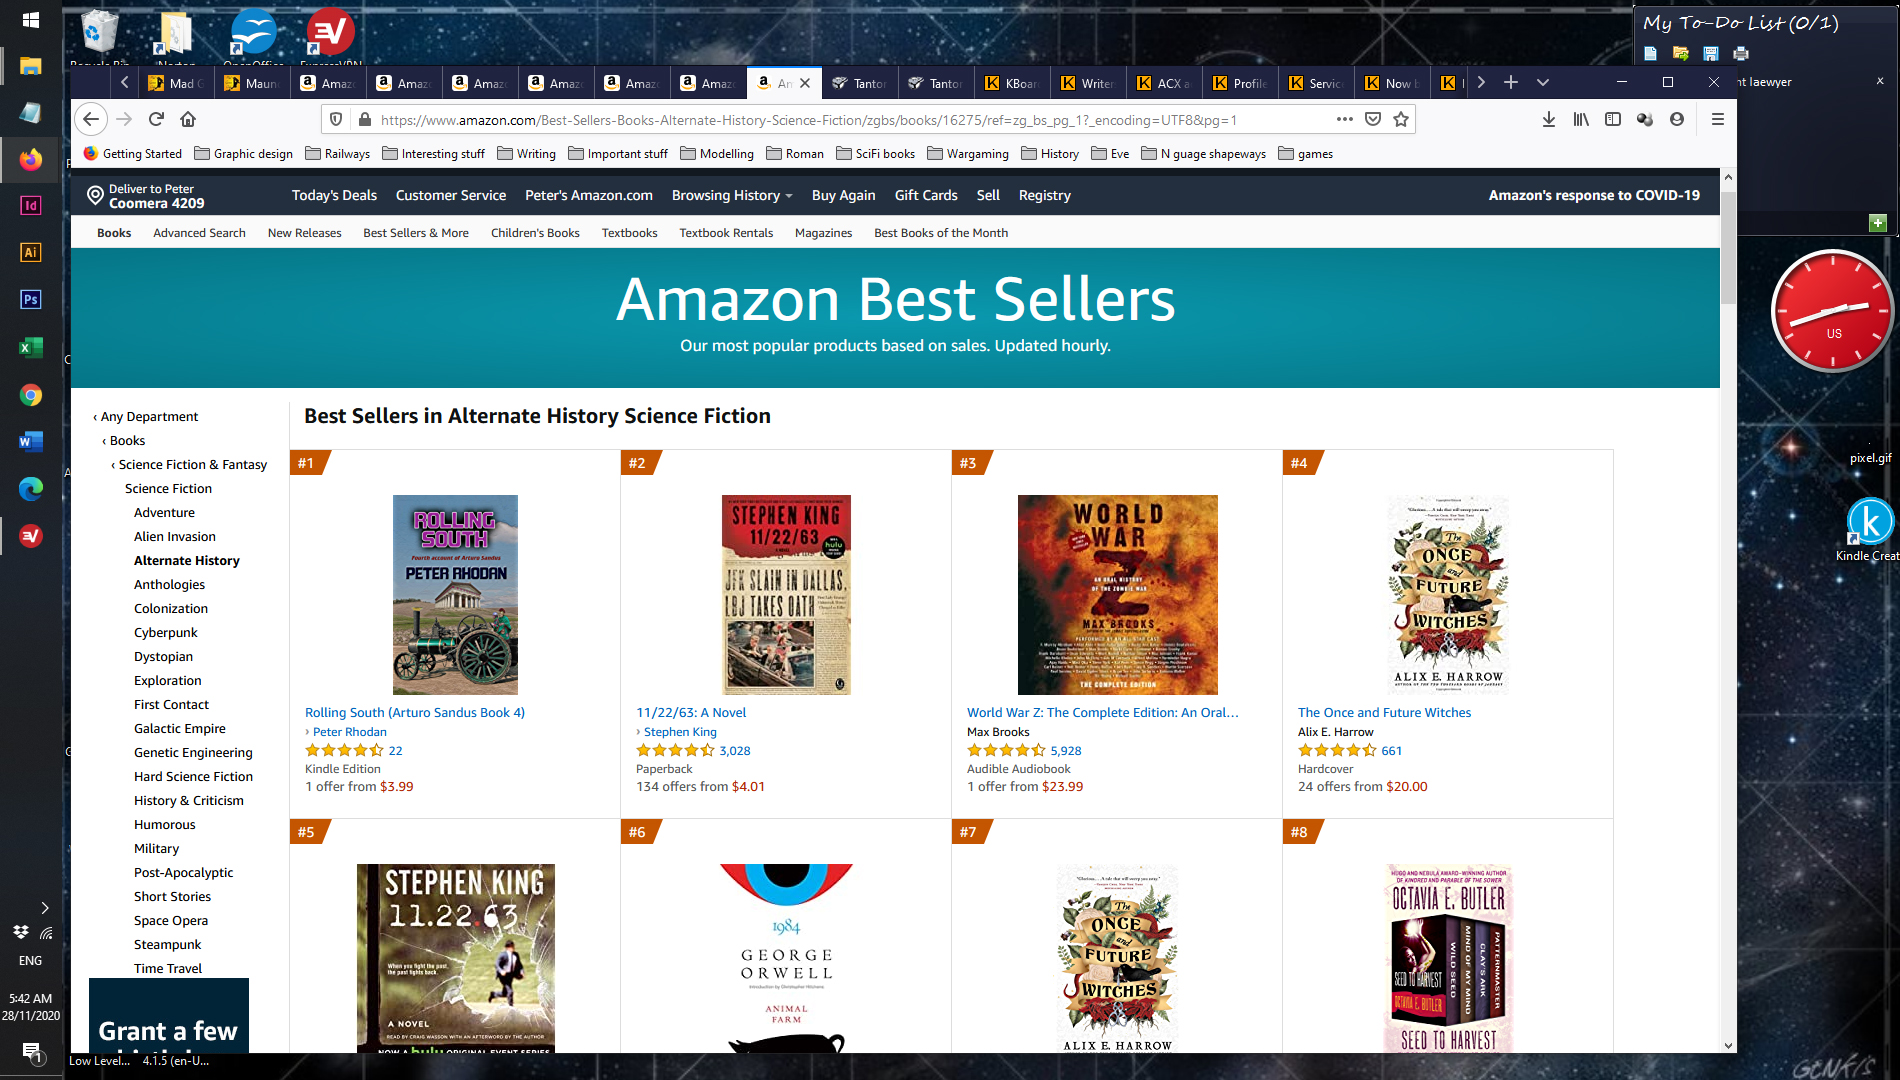This screenshot has height=1080, width=1900.
Task: Open the list all tabs chevron
Action: [1543, 82]
